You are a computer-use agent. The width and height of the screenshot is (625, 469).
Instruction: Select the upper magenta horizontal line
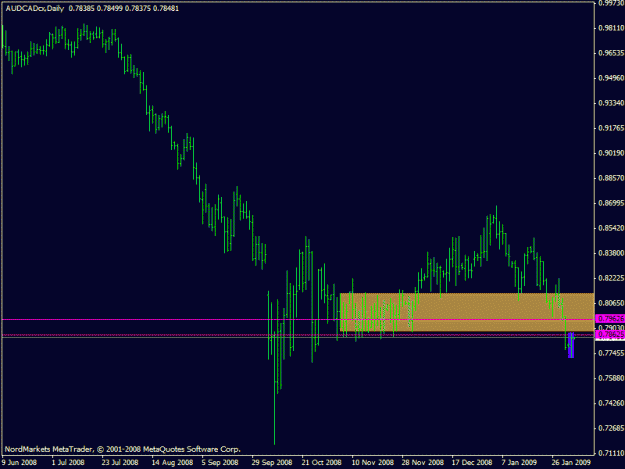tap(298, 320)
